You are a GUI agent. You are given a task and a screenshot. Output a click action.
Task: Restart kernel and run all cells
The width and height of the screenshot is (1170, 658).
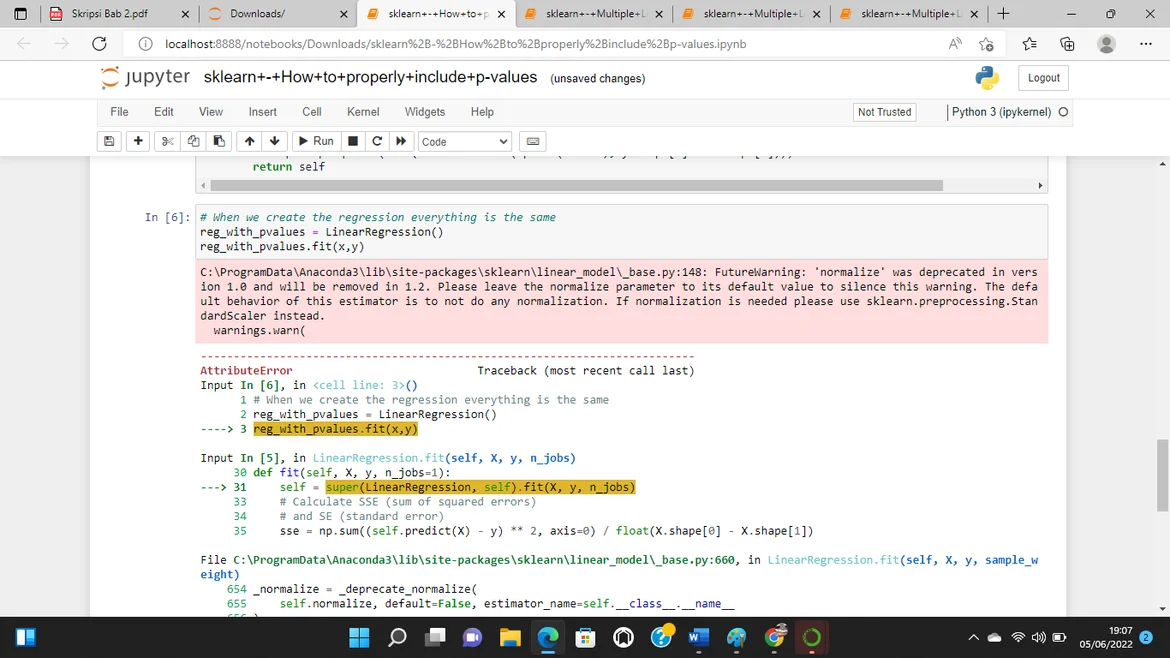(401, 141)
